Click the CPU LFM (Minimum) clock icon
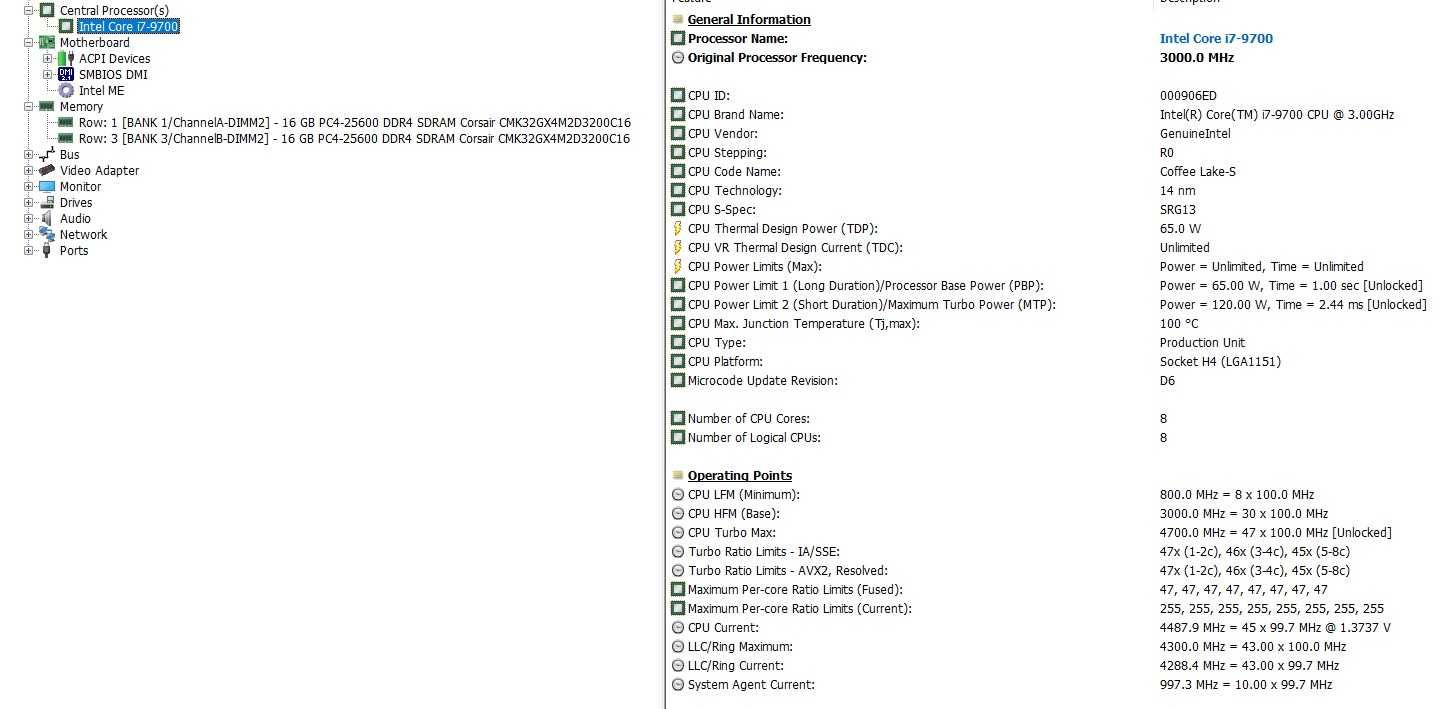 [x=678, y=494]
